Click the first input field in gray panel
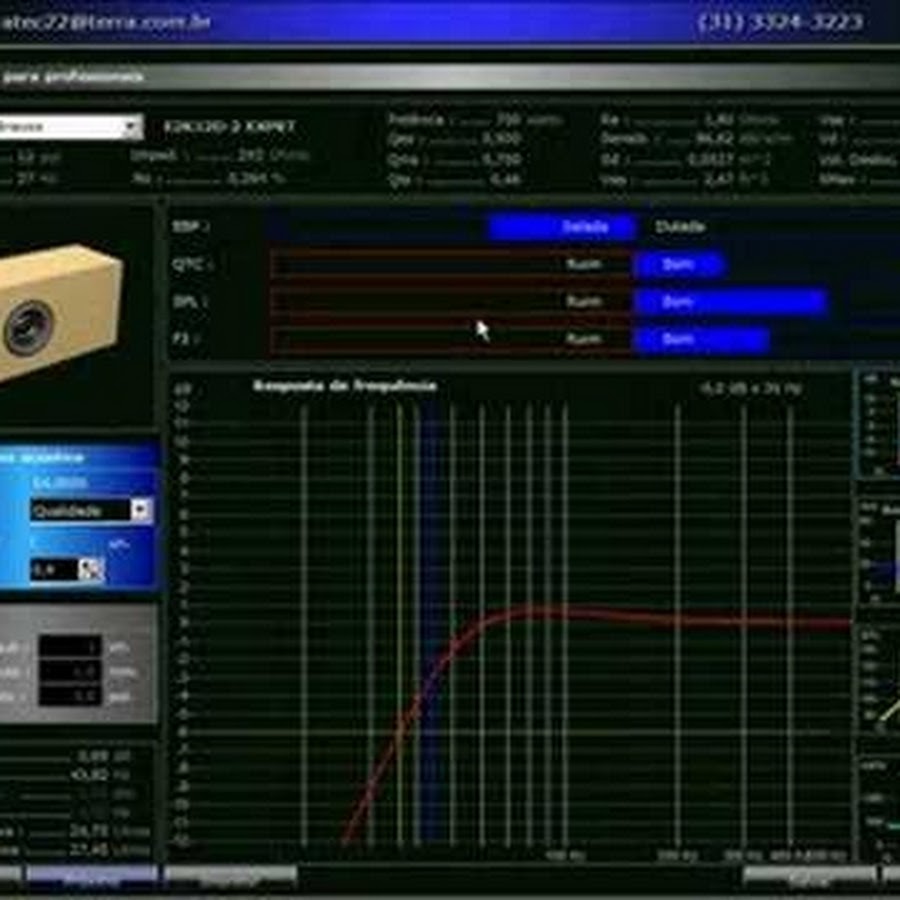The height and width of the screenshot is (900, 900). point(70,647)
